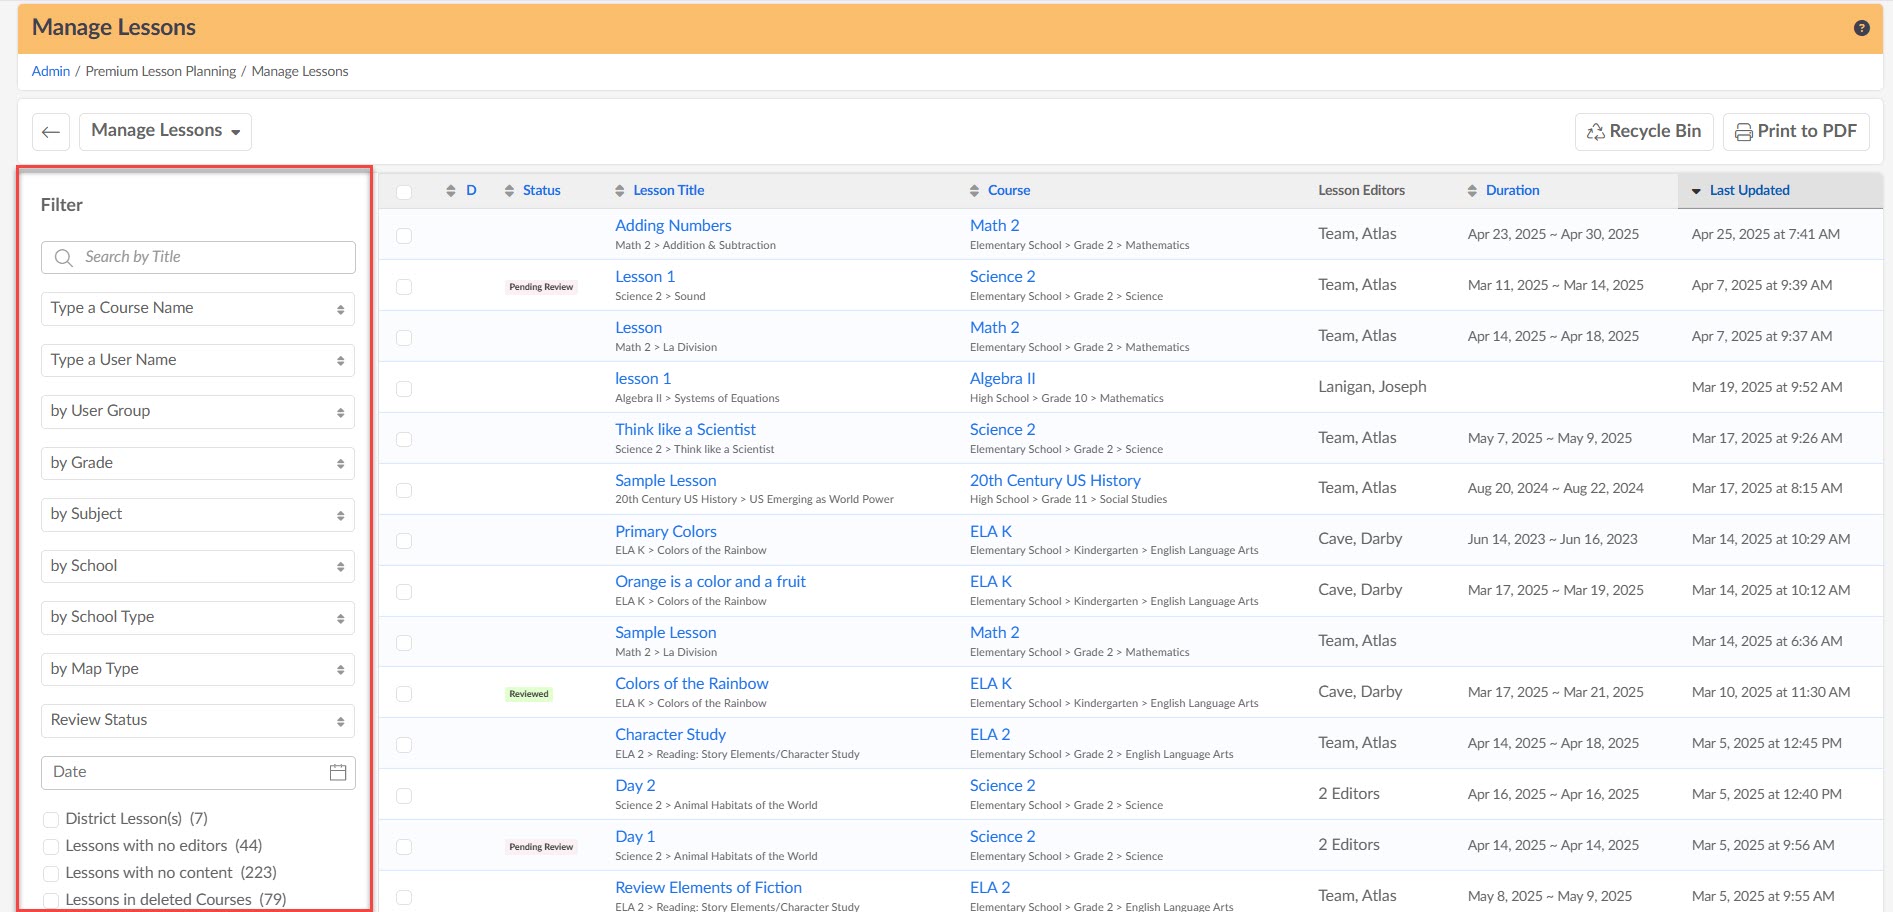
Task: Open lesson 1 in Algebra II
Action: click(643, 379)
